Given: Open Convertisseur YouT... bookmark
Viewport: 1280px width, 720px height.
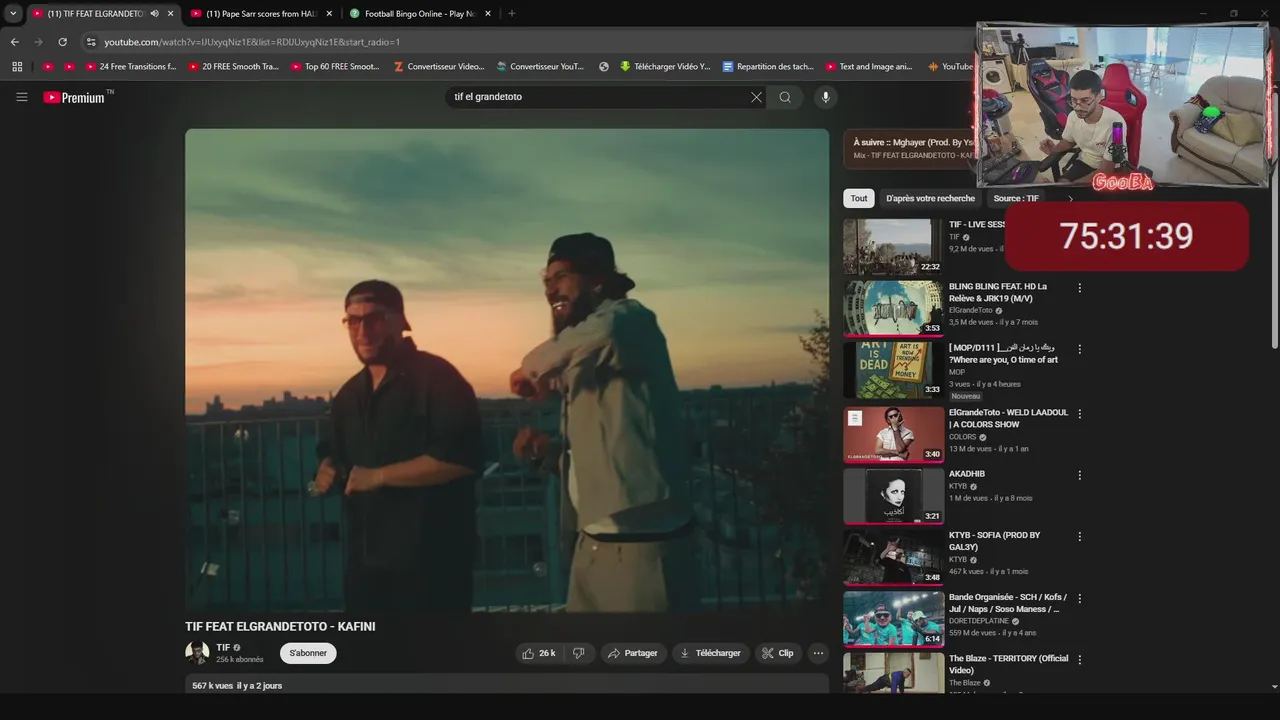Looking at the screenshot, I should (540, 67).
